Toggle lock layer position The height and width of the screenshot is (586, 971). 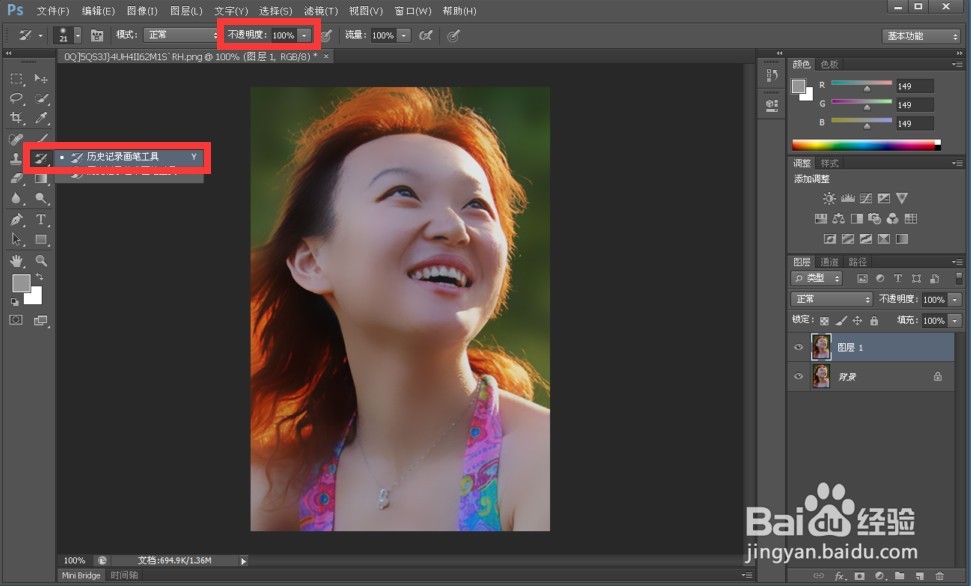pyautogui.click(x=858, y=320)
